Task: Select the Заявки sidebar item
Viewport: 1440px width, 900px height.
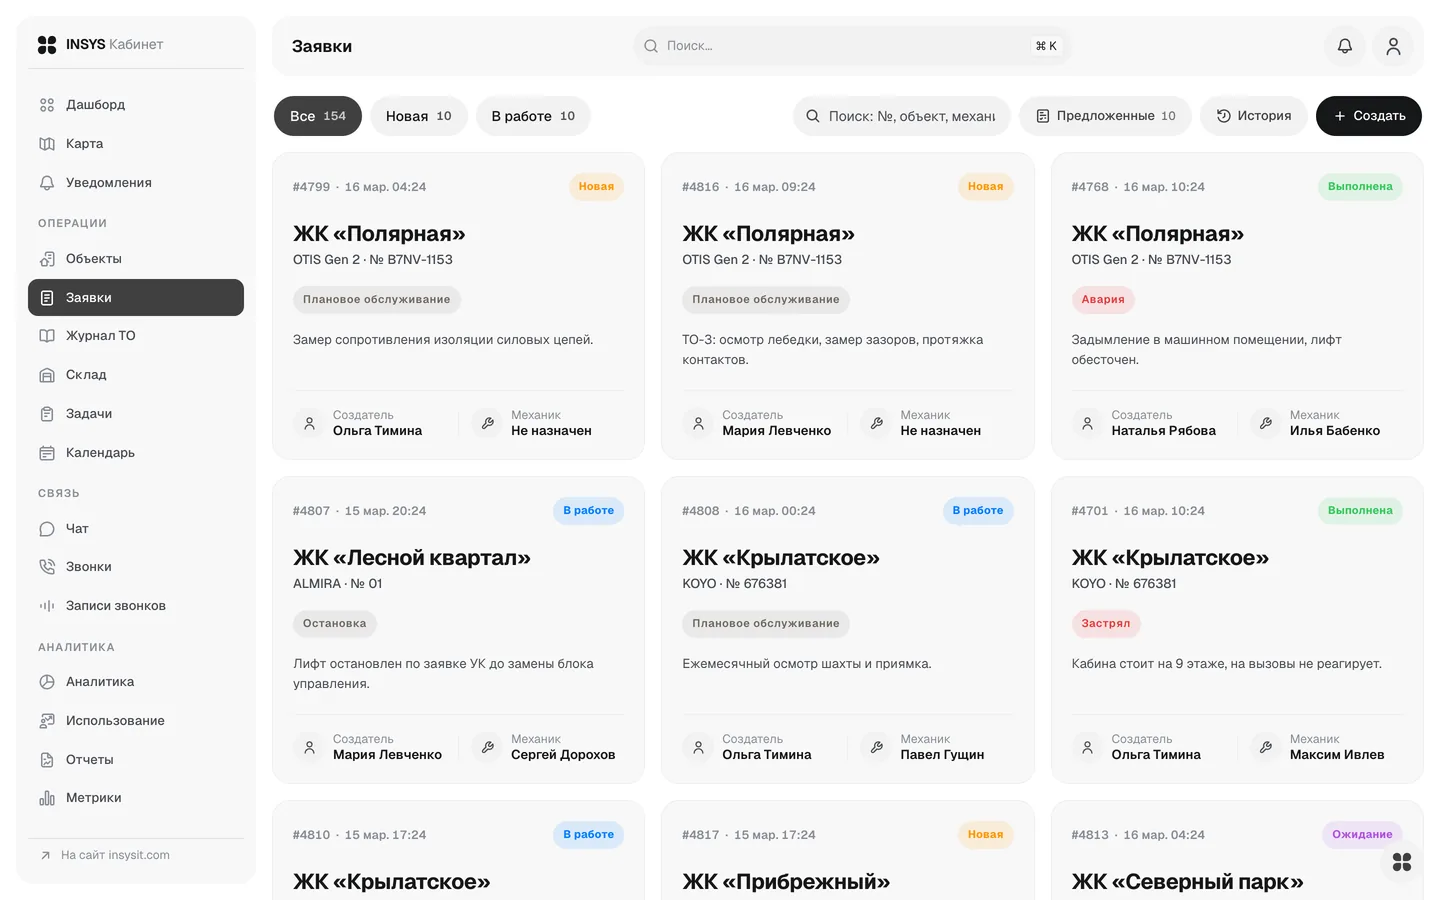Action: tap(136, 298)
